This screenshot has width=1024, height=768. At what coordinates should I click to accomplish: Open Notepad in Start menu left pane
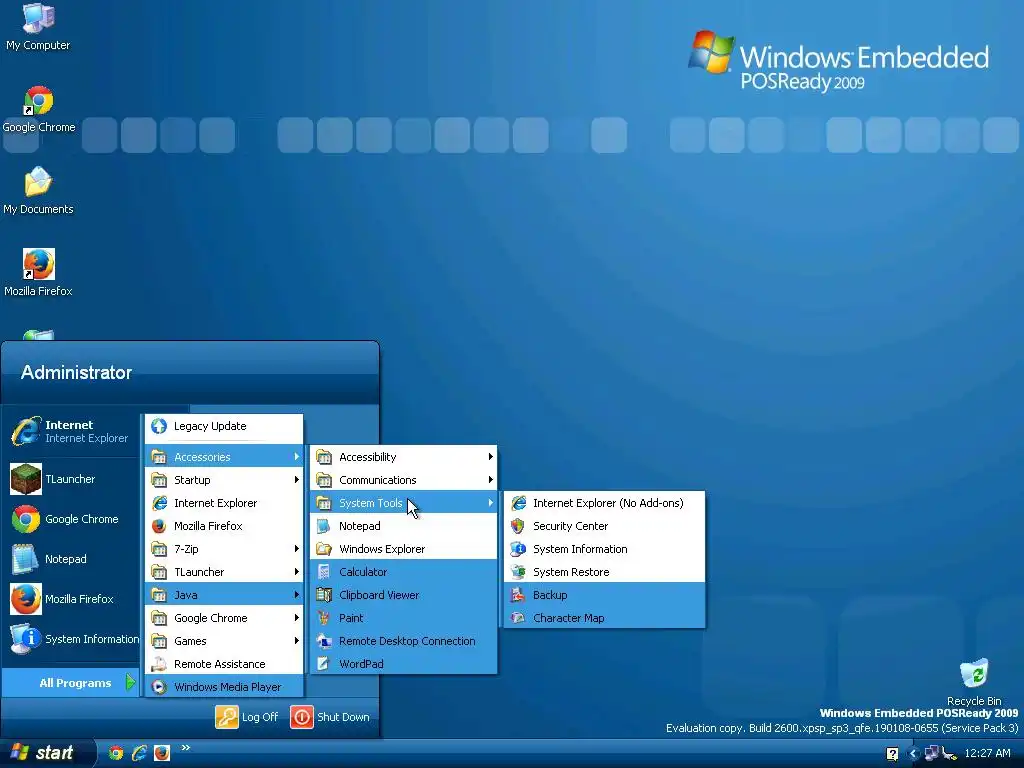tap(71, 559)
